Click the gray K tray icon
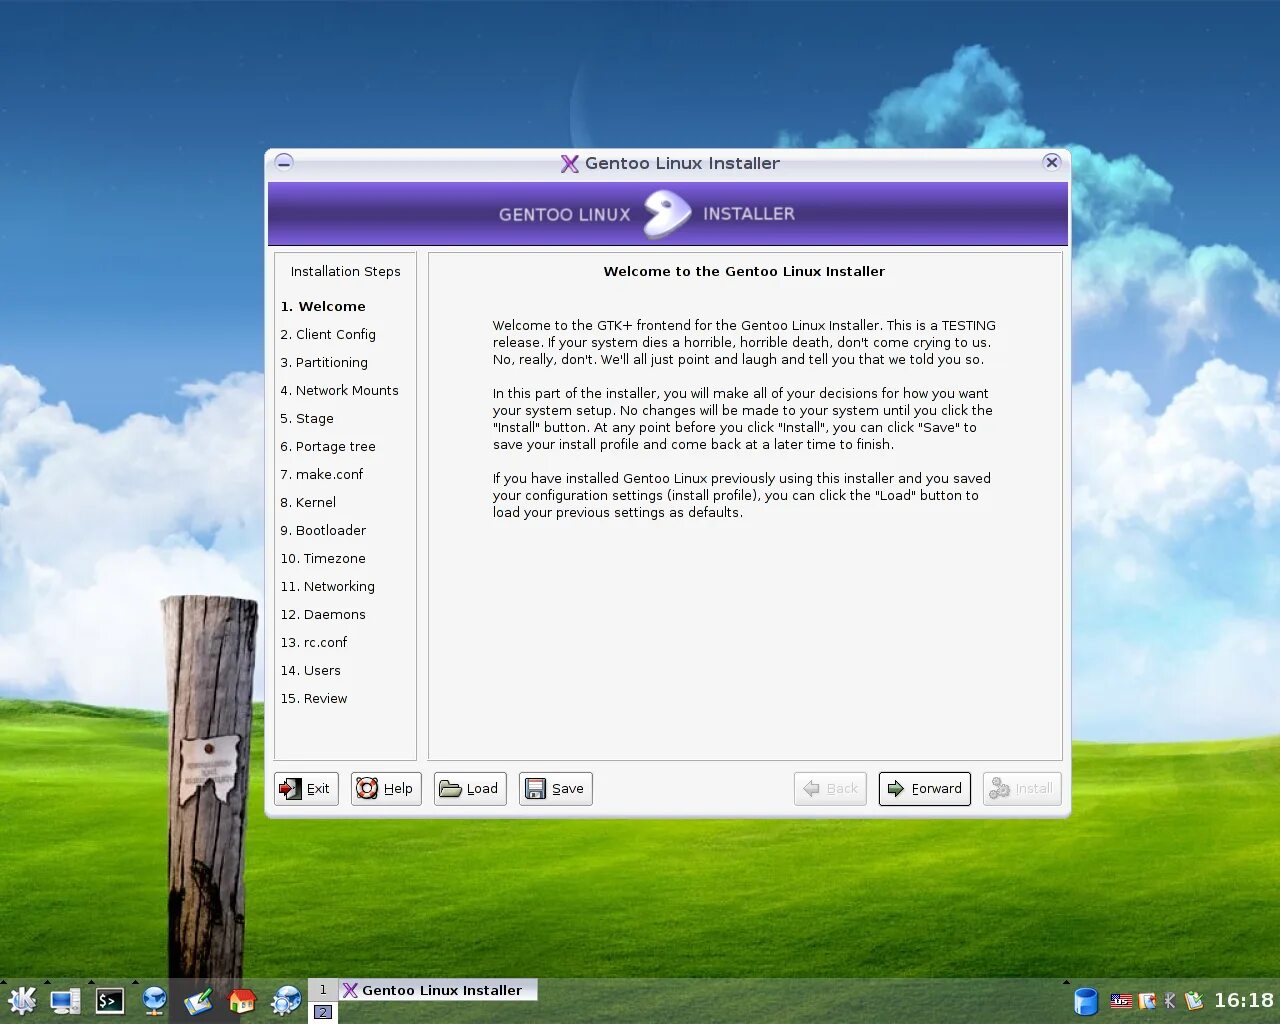Image resolution: width=1280 pixels, height=1024 pixels. click(1170, 1001)
